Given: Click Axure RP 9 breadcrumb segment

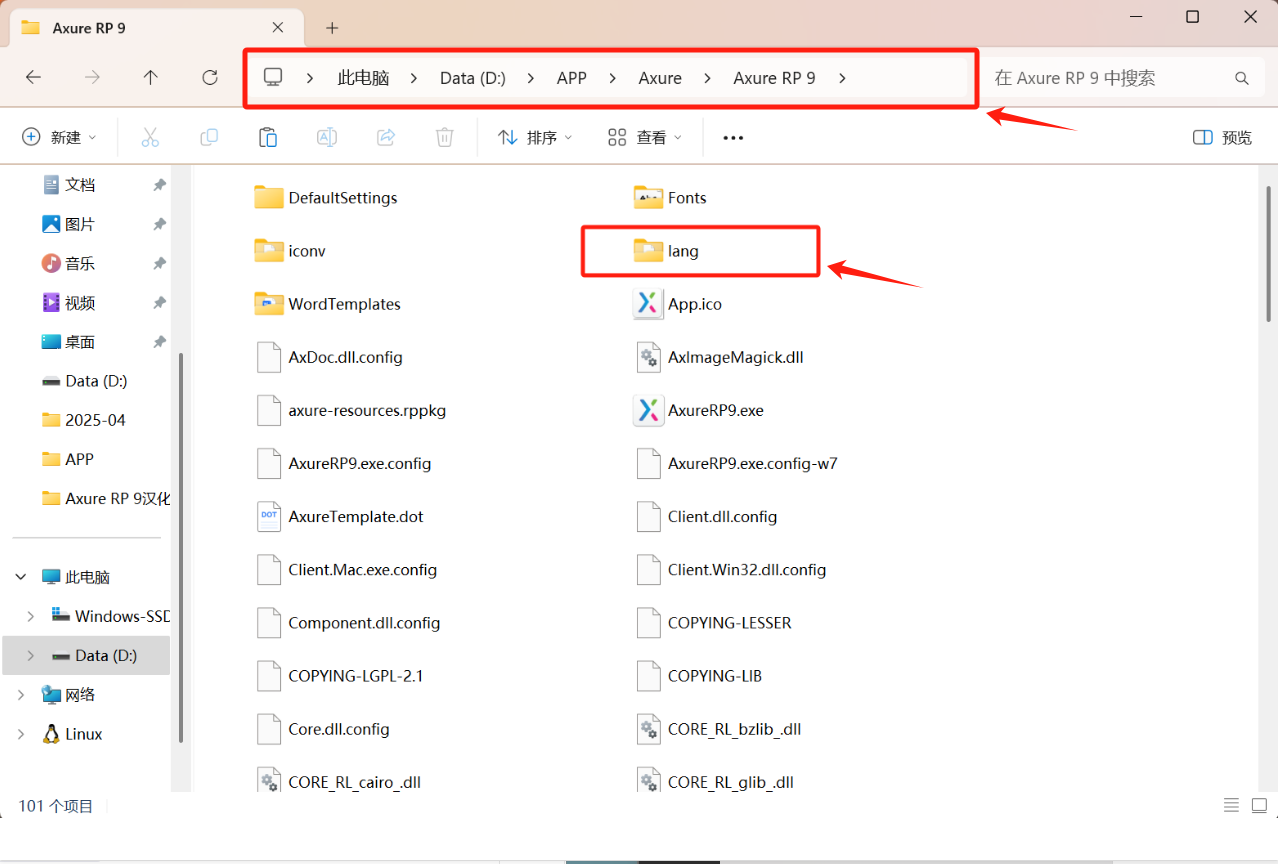Looking at the screenshot, I should coord(774,78).
